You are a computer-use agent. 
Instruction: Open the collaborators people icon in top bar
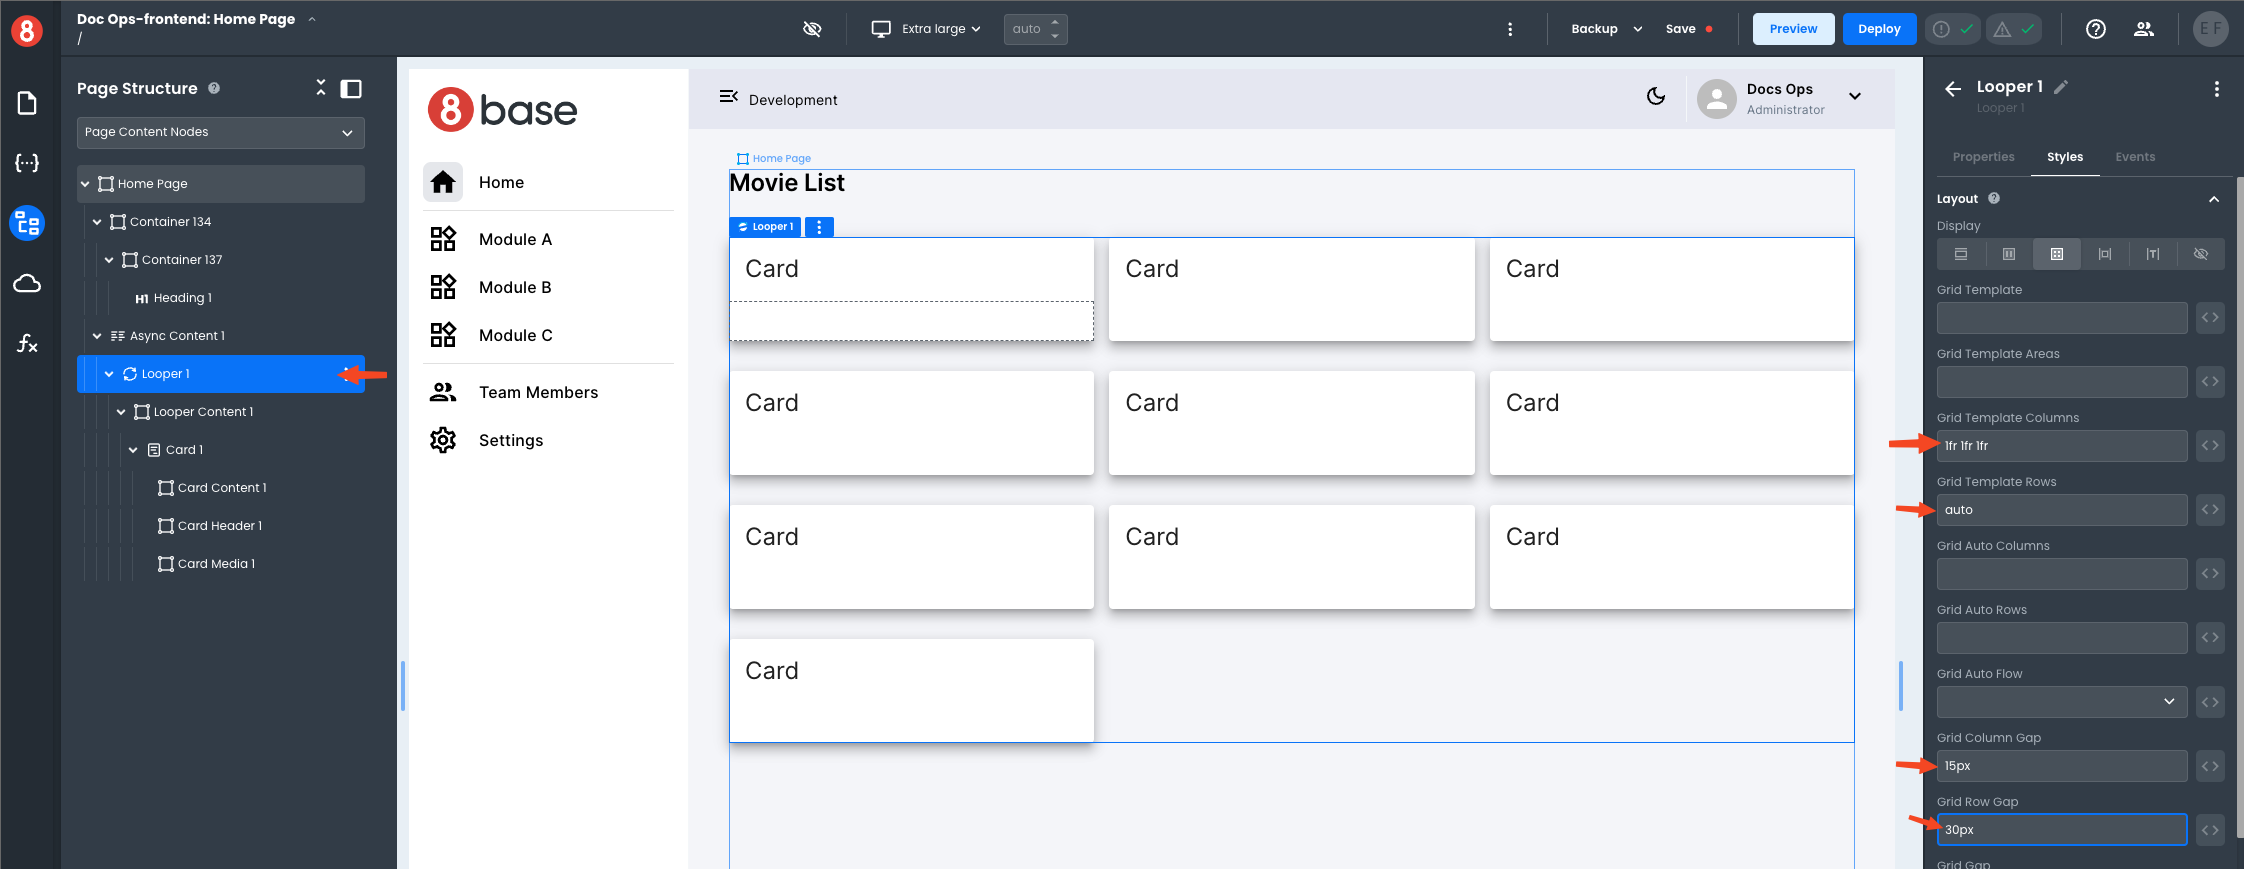(2143, 29)
